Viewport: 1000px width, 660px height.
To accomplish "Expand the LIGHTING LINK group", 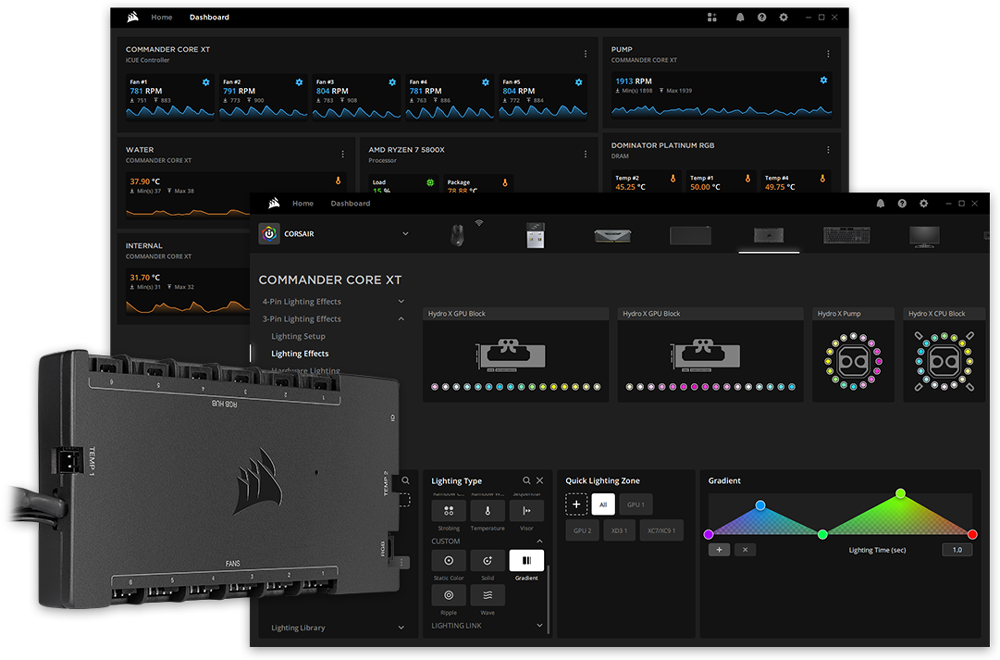I will tap(540, 626).
